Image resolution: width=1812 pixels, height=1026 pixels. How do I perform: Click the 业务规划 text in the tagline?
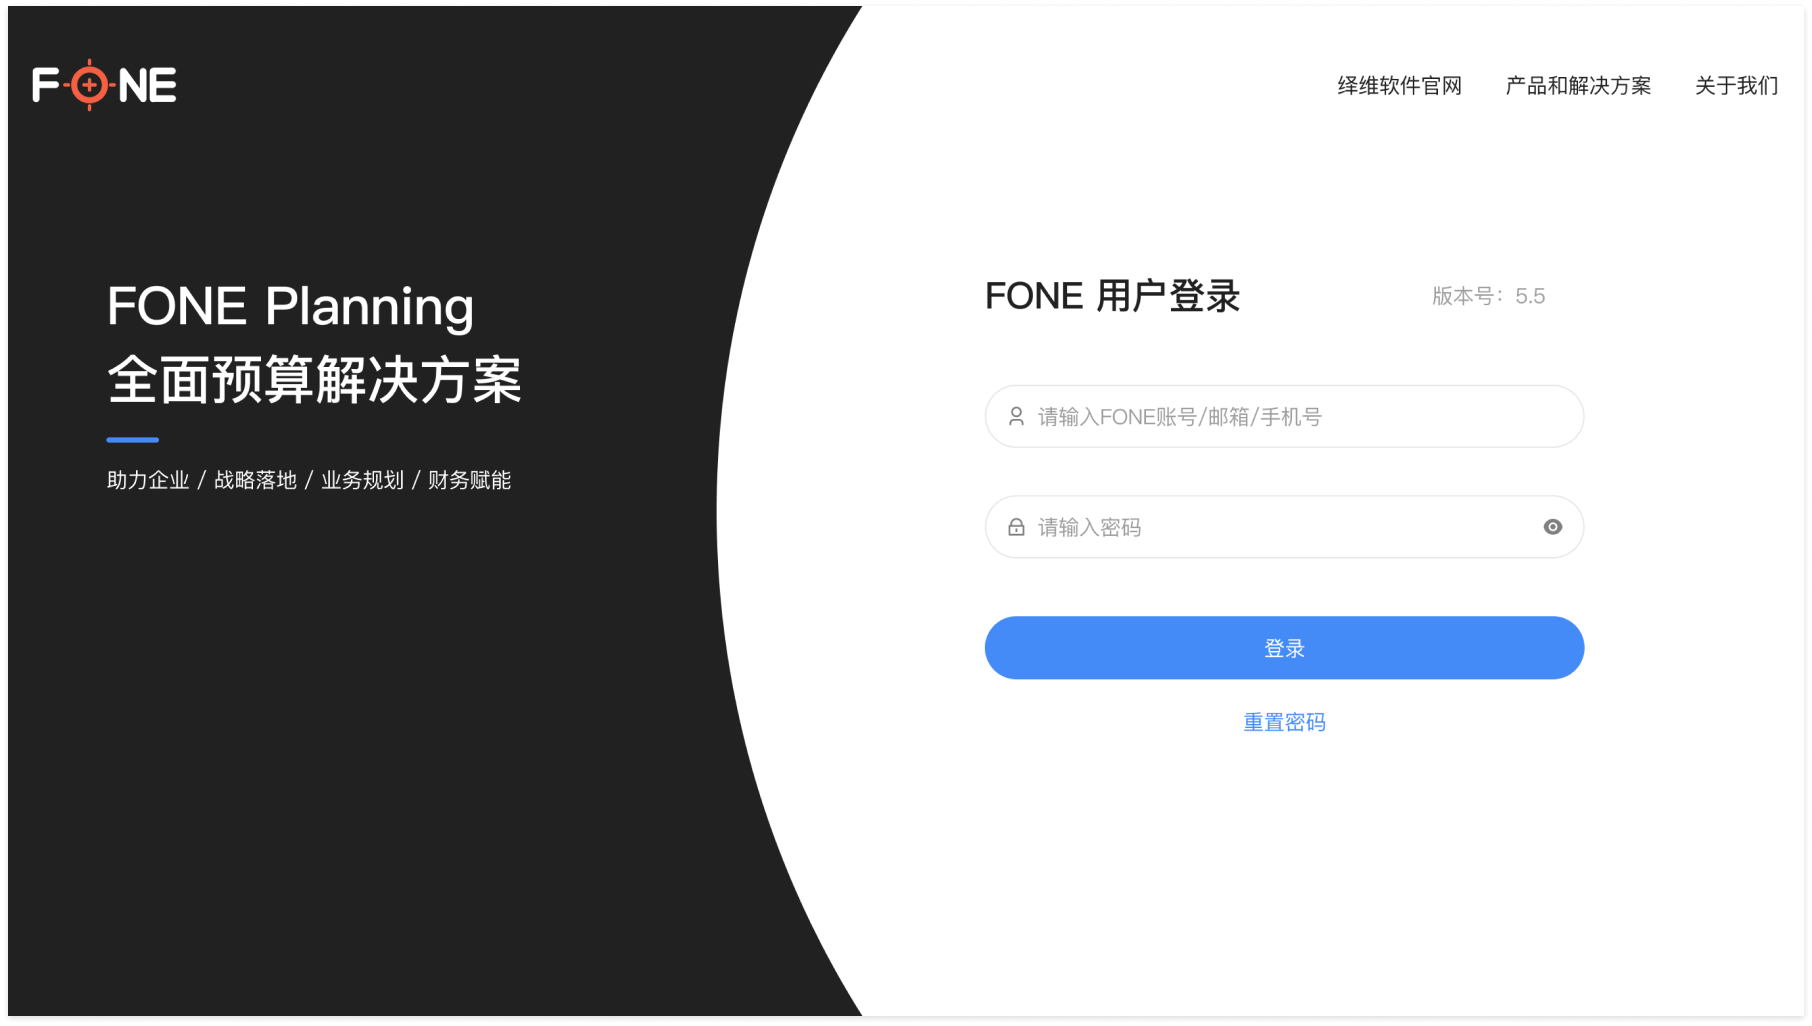(x=362, y=480)
